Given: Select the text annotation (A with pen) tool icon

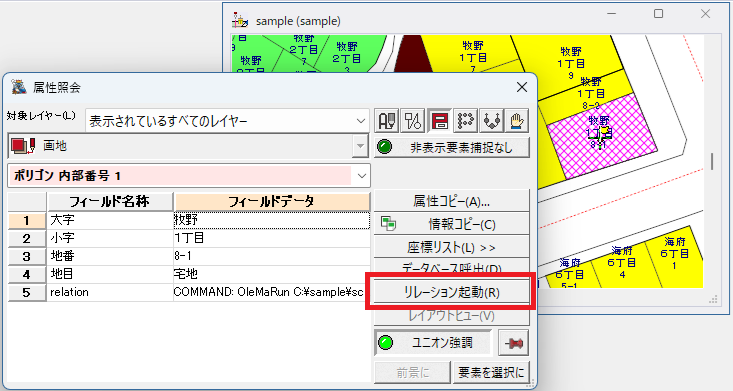Looking at the screenshot, I should [x=387, y=121].
